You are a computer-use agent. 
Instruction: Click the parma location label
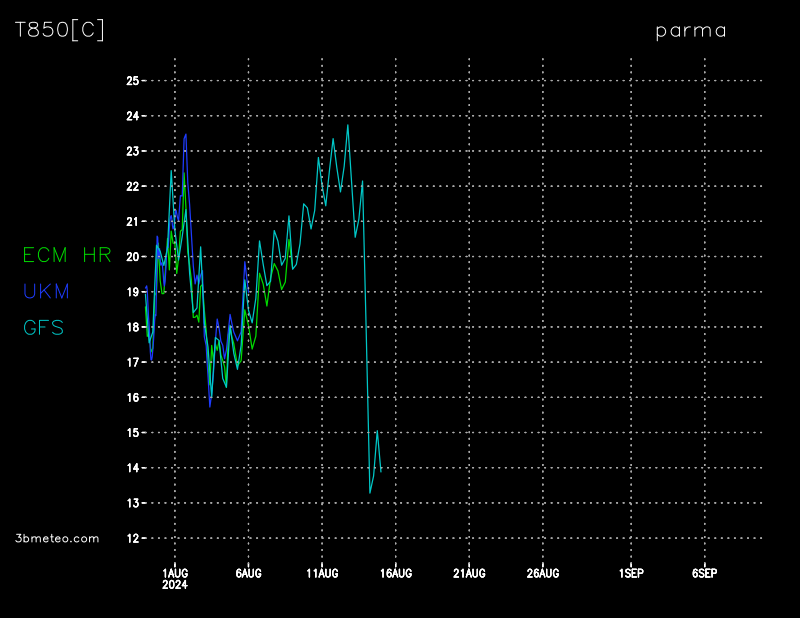pos(691,31)
